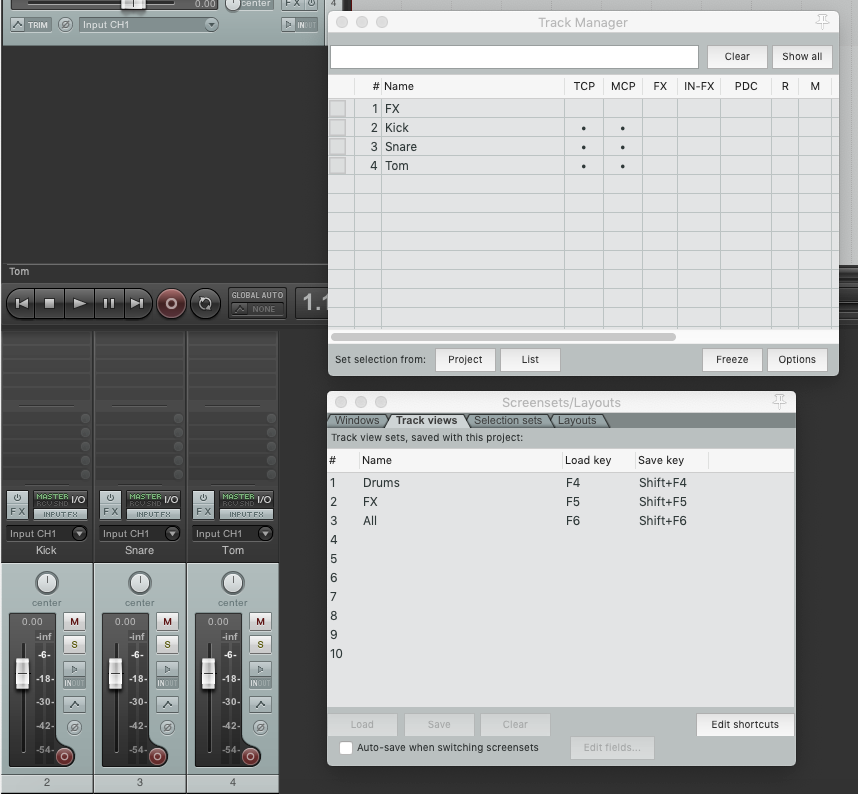The height and width of the screenshot is (794, 858).
Task: Solo the Snare mixer track
Action: tap(167, 644)
